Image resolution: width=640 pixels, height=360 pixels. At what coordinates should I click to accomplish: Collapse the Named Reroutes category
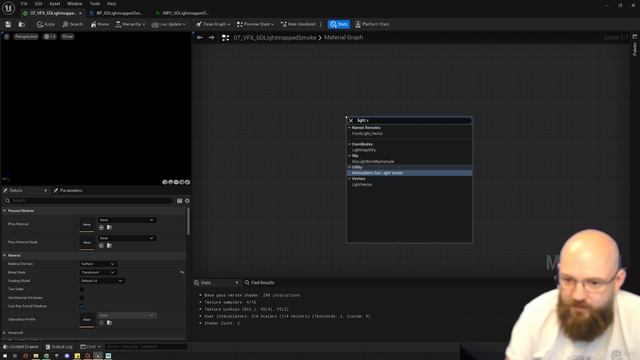click(349, 128)
